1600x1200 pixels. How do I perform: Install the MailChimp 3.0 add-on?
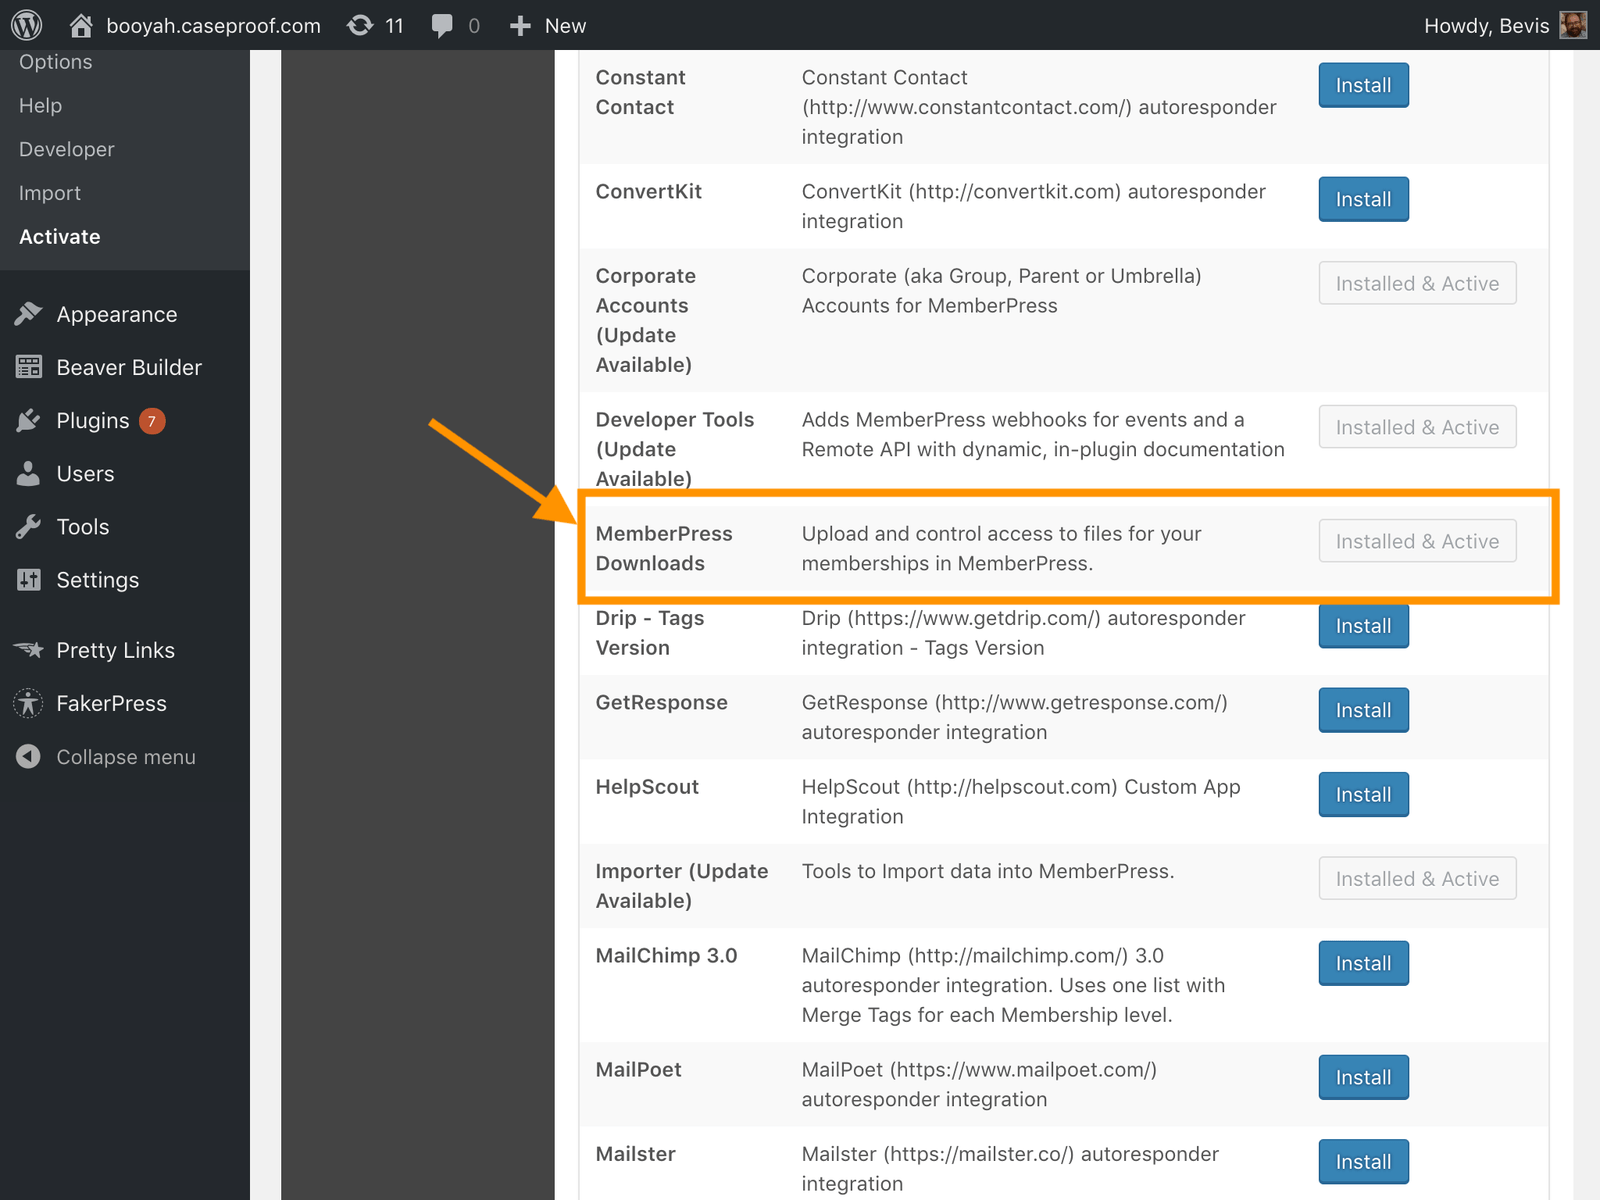(x=1363, y=963)
